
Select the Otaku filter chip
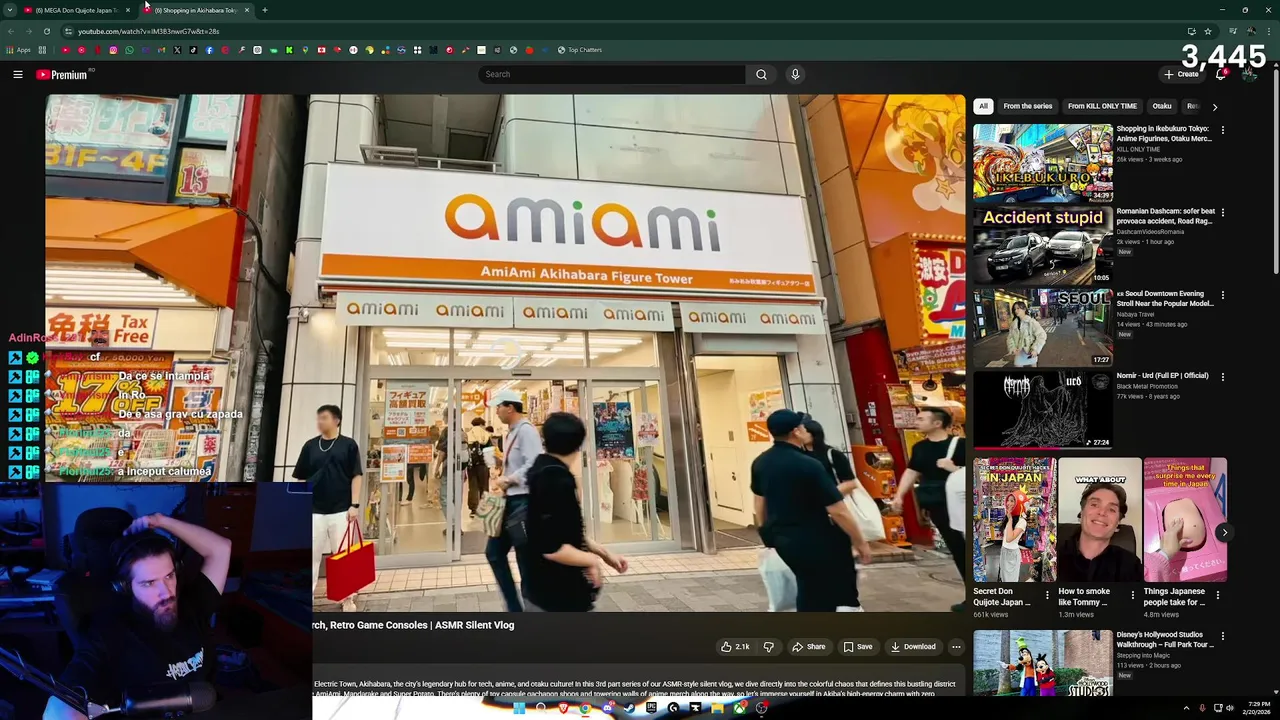[x=1162, y=106]
